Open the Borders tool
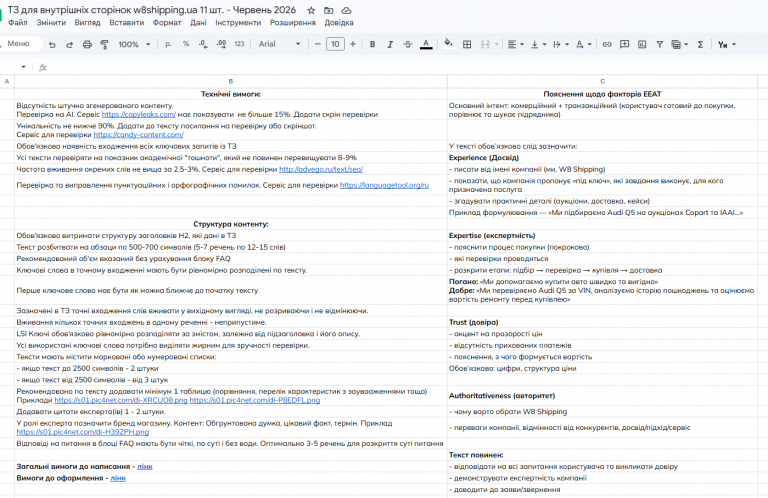The width and height of the screenshot is (768, 498). [467, 45]
